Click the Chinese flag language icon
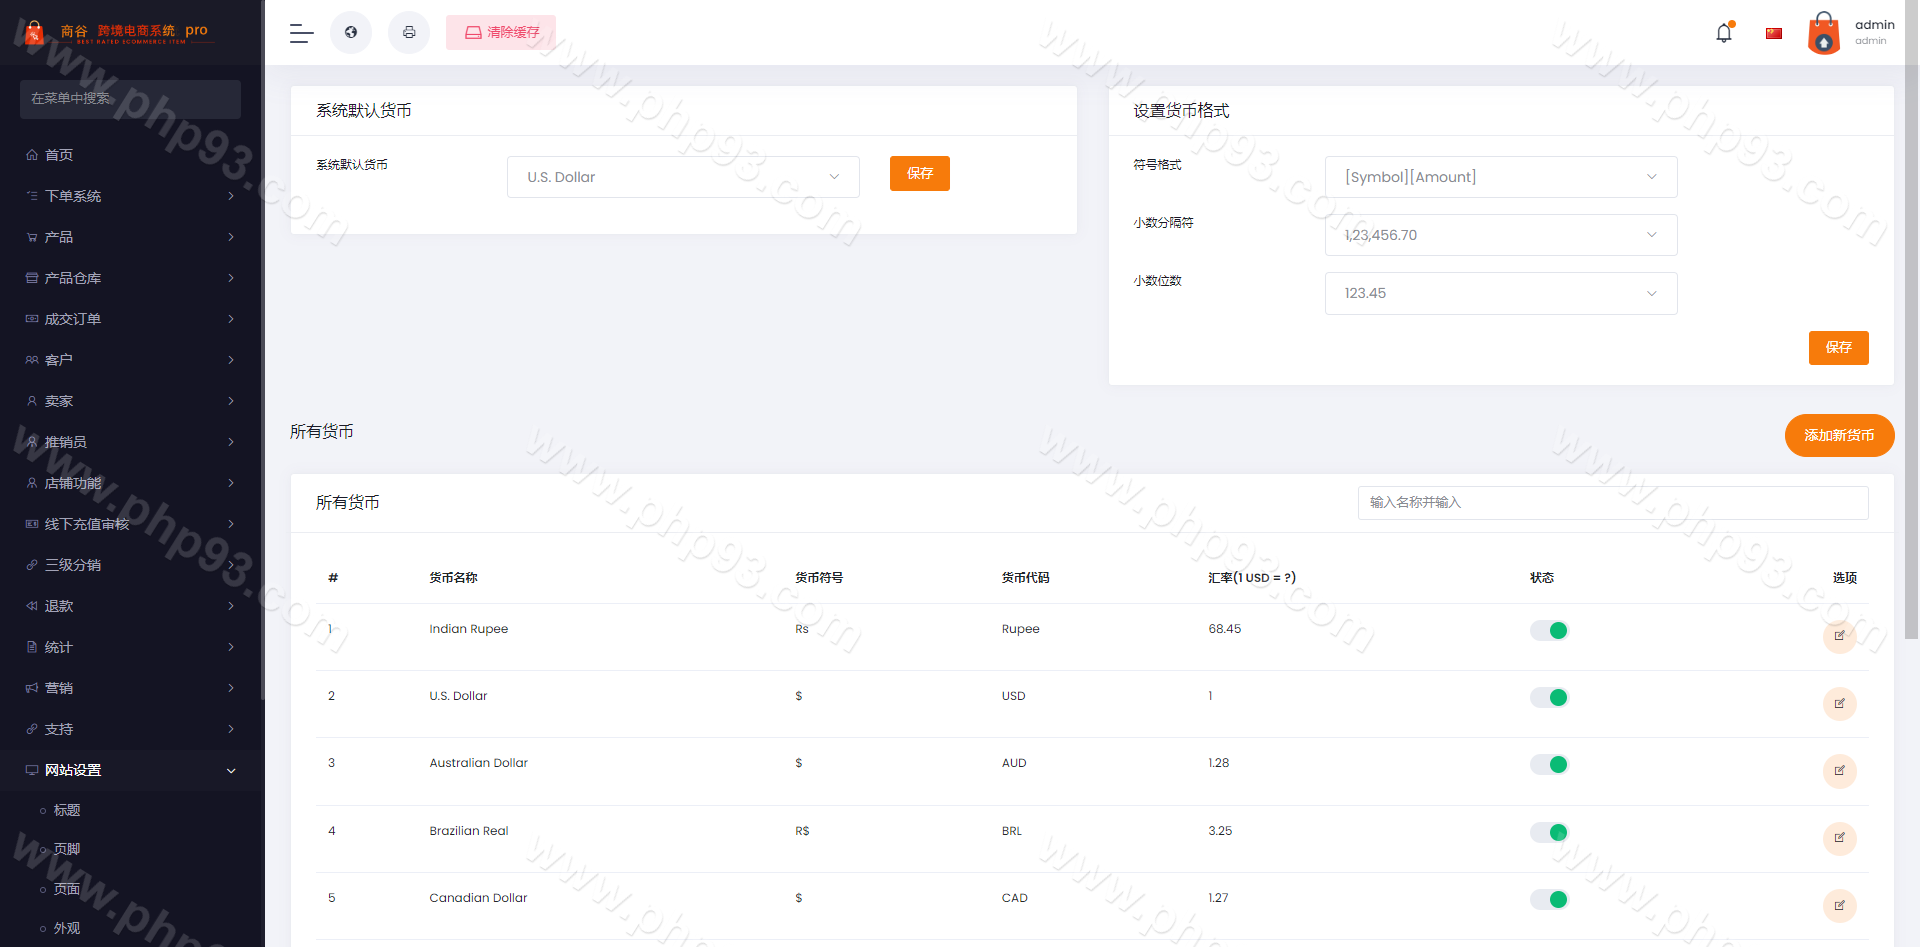The height and width of the screenshot is (947, 1920). (x=1774, y=33)
